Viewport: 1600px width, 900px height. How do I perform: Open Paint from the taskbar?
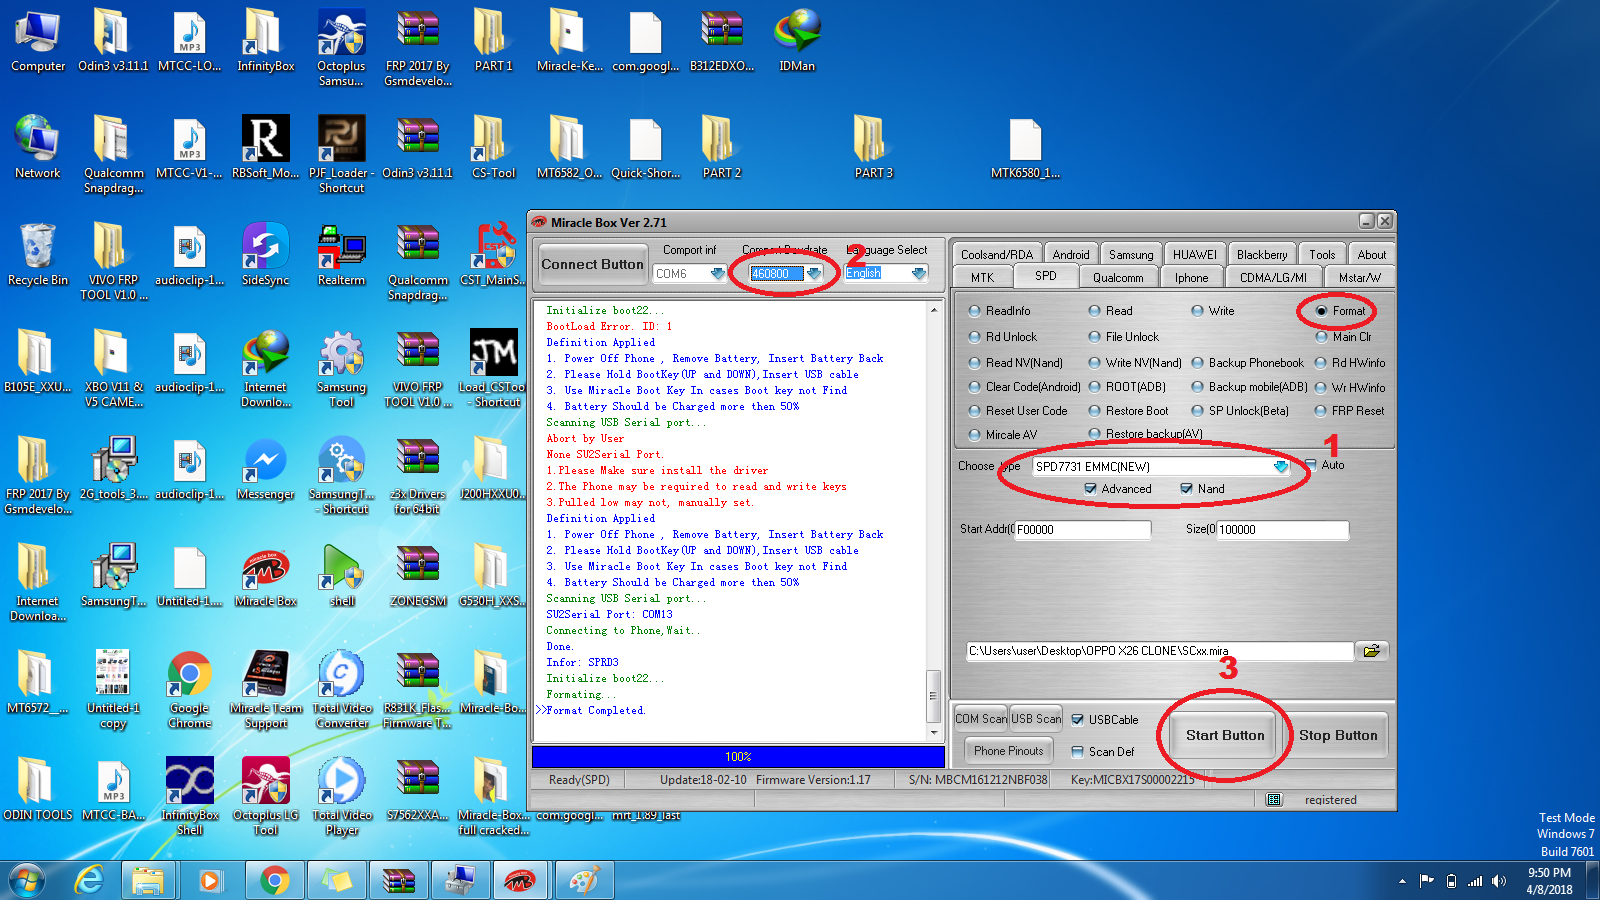pyautogui.click(x=583, y=880)
